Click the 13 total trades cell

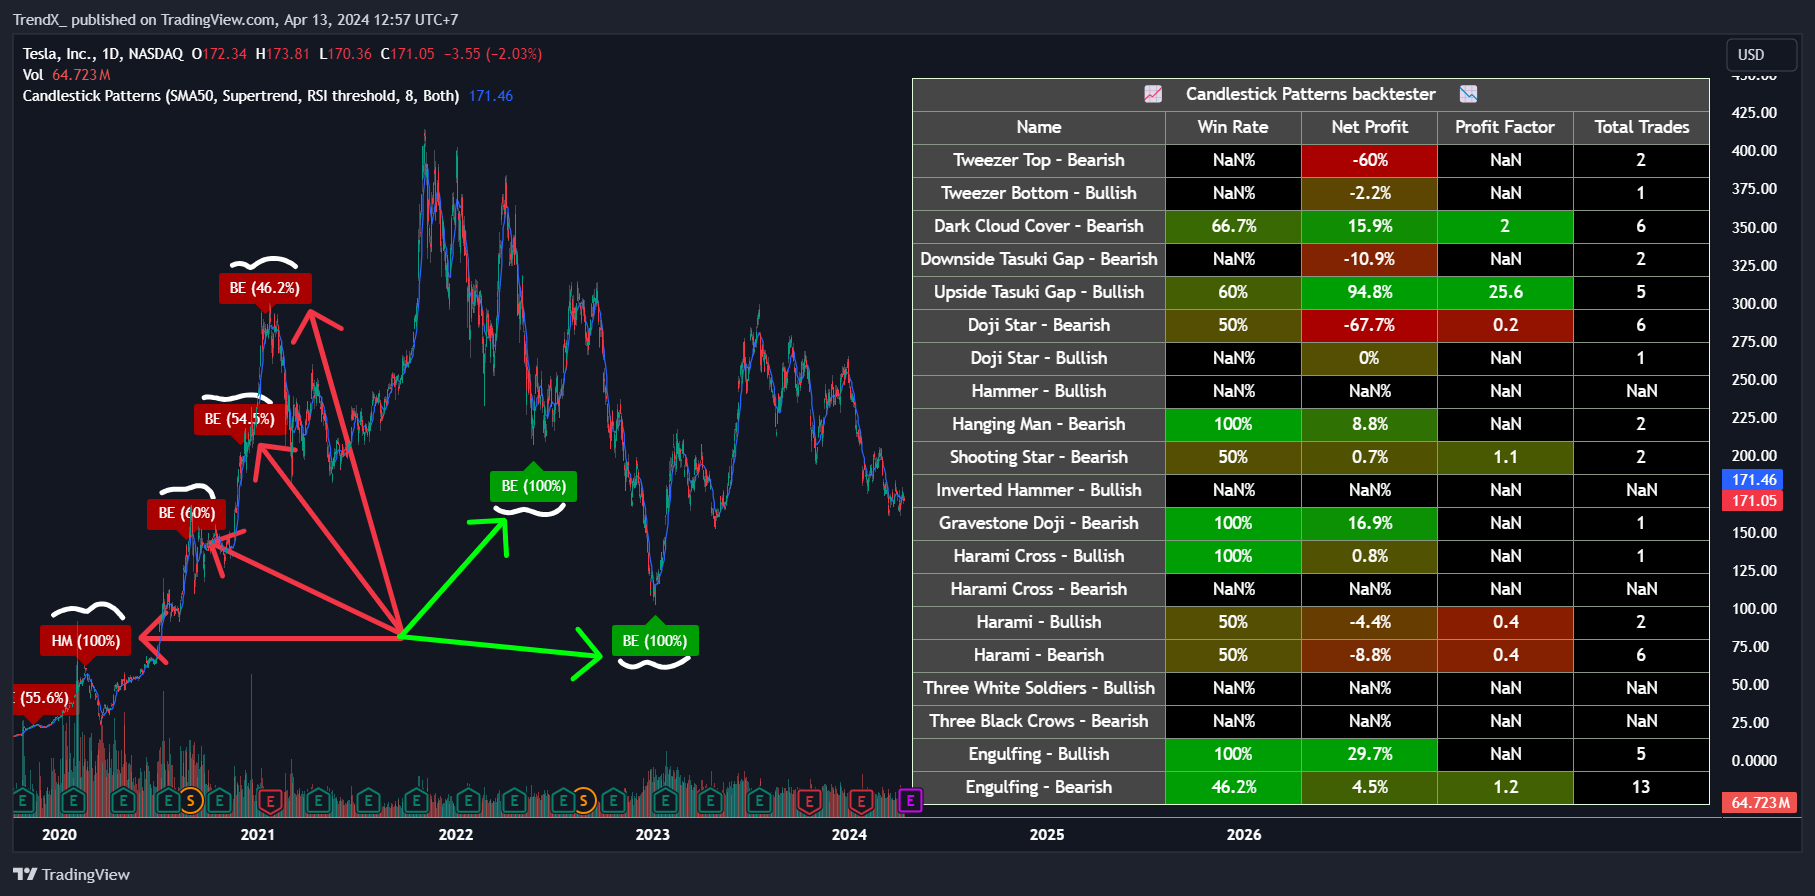(x=1641, y=787)
